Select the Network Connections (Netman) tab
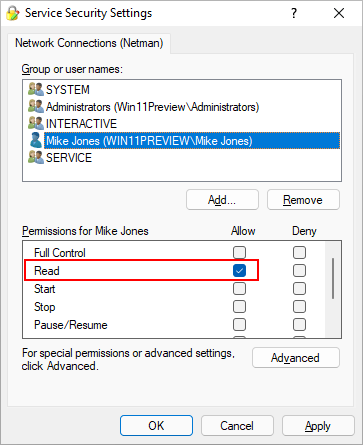 (x=89, y=43)
